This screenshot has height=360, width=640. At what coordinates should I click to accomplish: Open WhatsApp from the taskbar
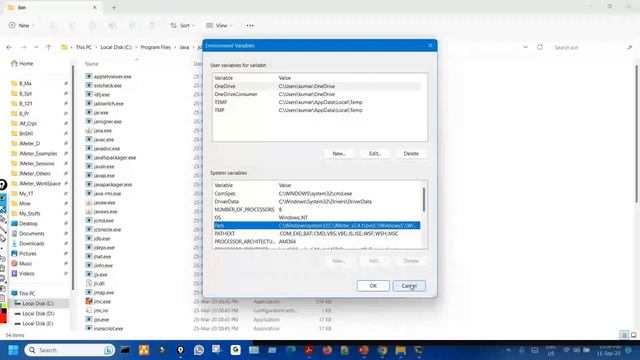click(199, 350)
